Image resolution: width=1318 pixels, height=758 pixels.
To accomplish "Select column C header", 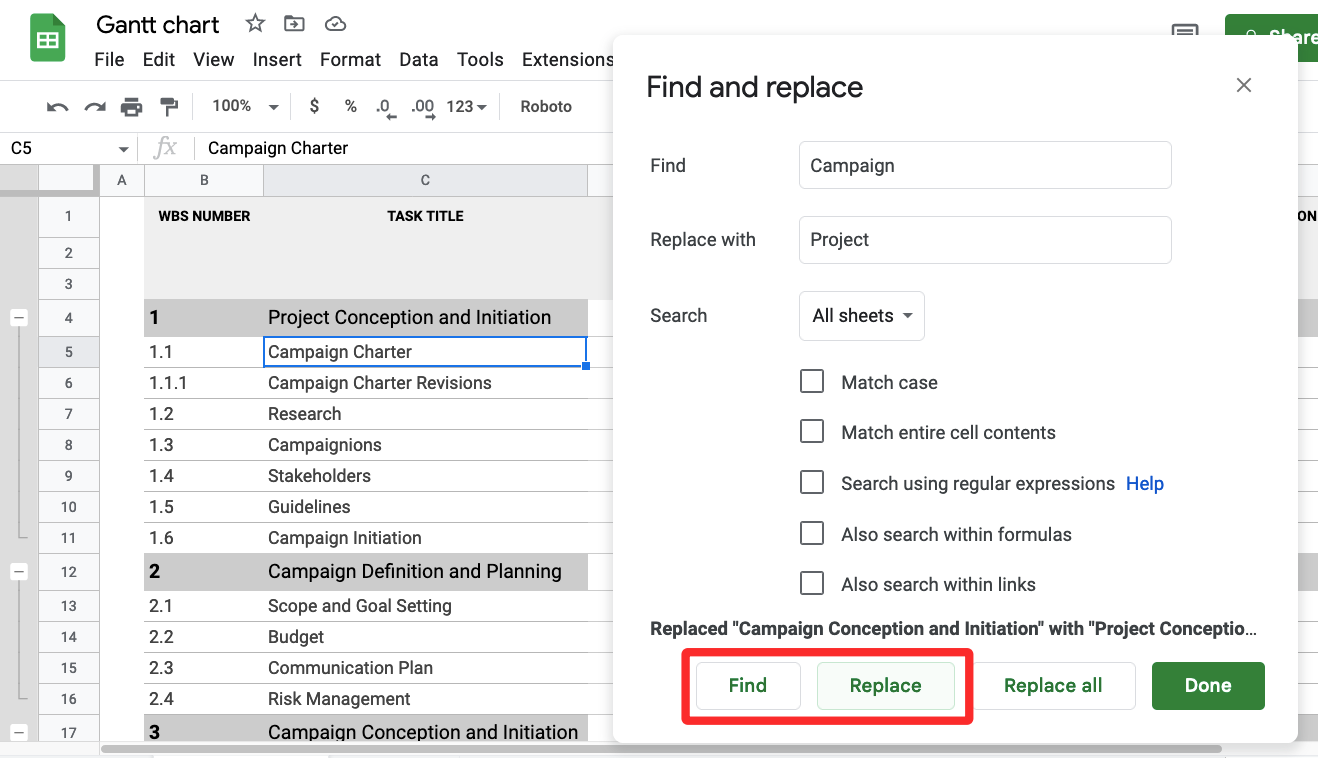I will [425, 180].
